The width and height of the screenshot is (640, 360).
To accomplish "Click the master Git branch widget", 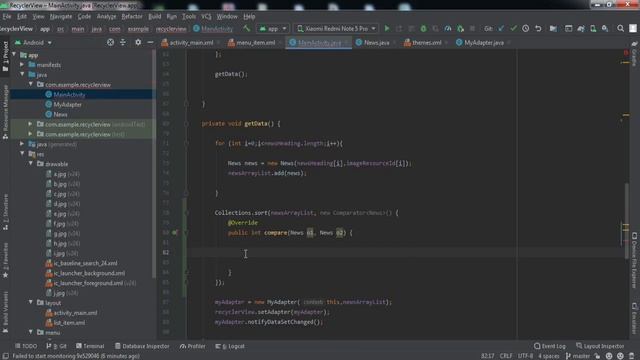I will pos(578,356).
